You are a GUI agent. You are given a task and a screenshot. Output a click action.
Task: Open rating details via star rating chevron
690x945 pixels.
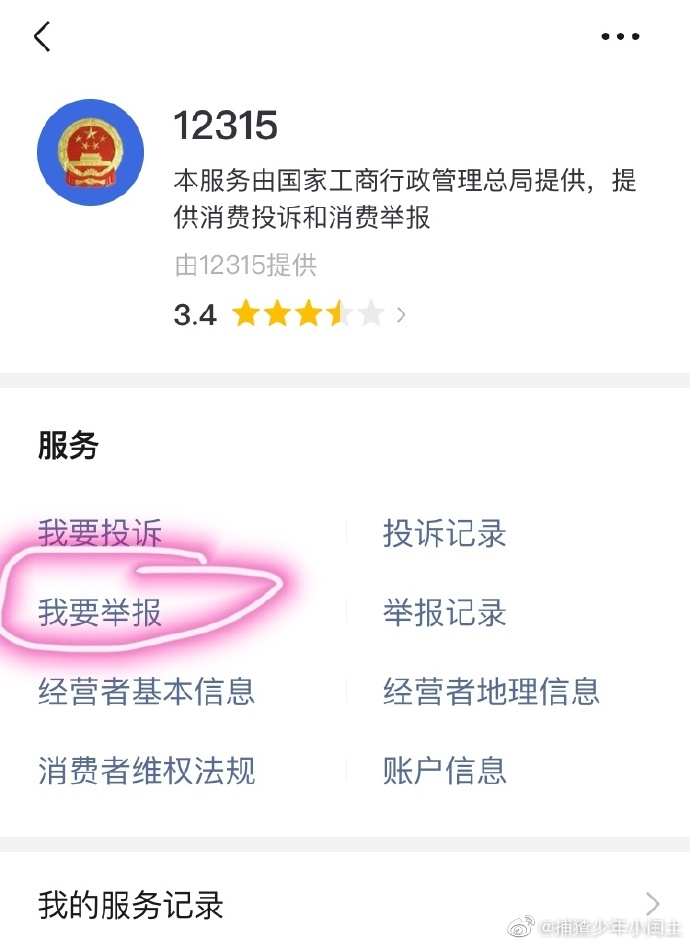(x=401, y=314)
